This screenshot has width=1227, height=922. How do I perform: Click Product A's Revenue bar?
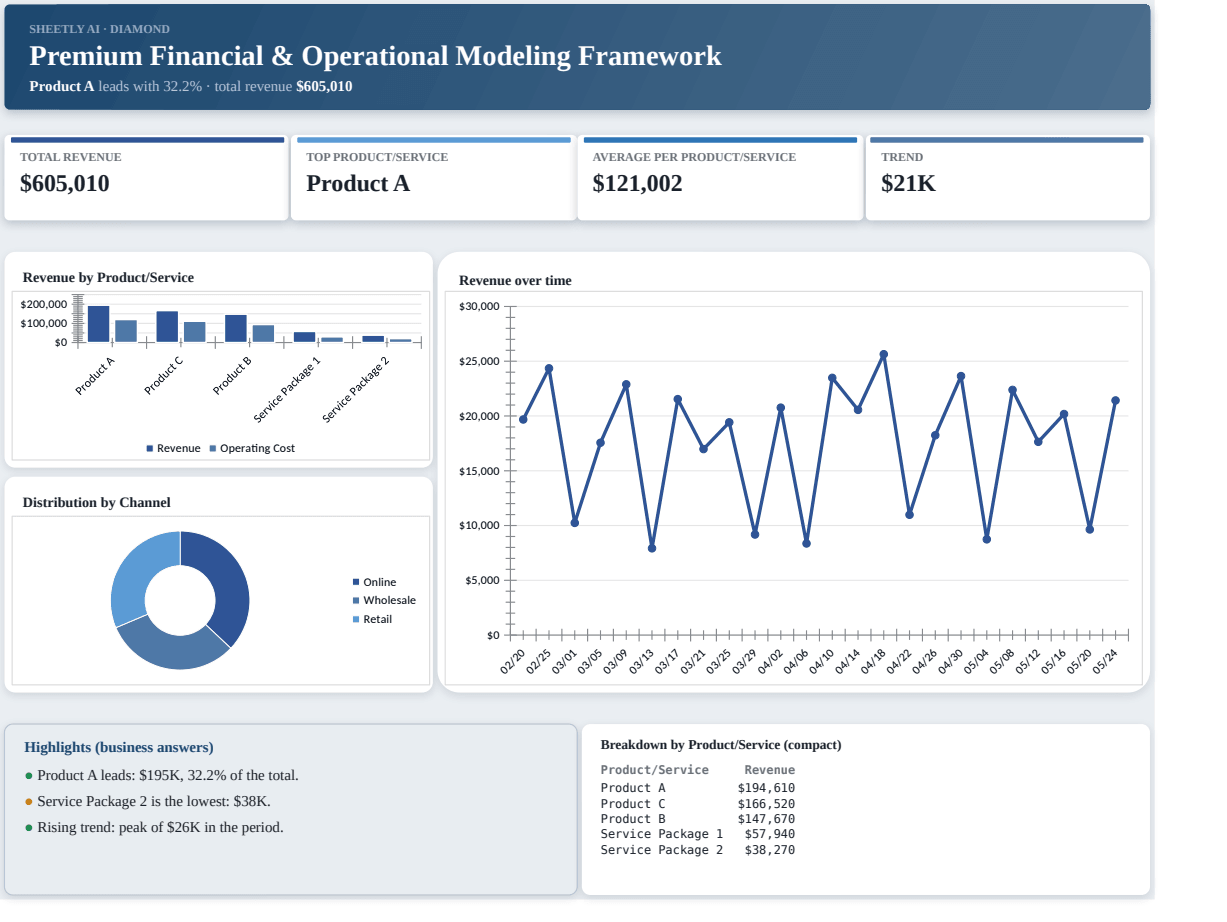coord(98,324)
